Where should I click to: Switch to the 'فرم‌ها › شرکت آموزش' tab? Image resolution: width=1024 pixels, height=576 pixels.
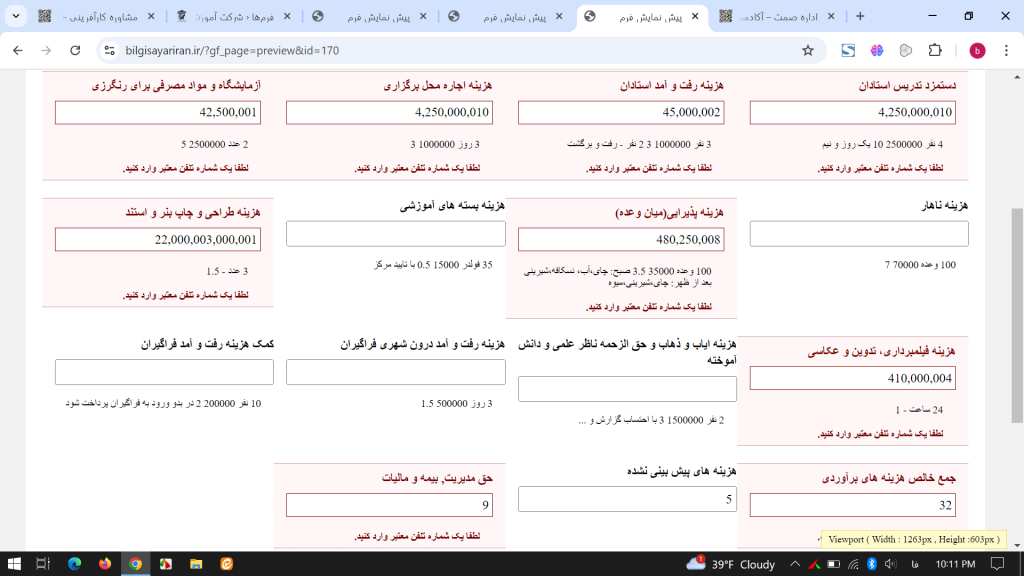click(x=228, y=17)
